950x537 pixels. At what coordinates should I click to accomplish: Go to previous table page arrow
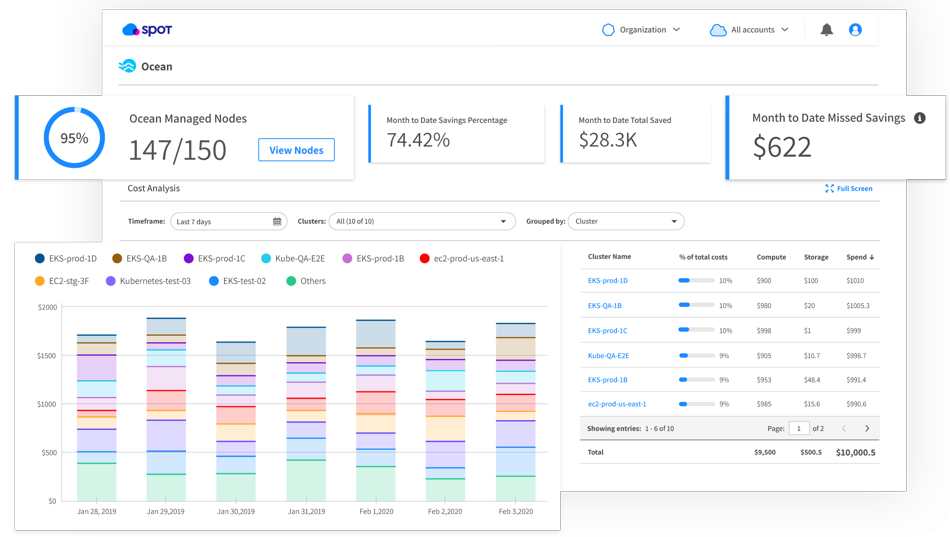coord(843,428)
